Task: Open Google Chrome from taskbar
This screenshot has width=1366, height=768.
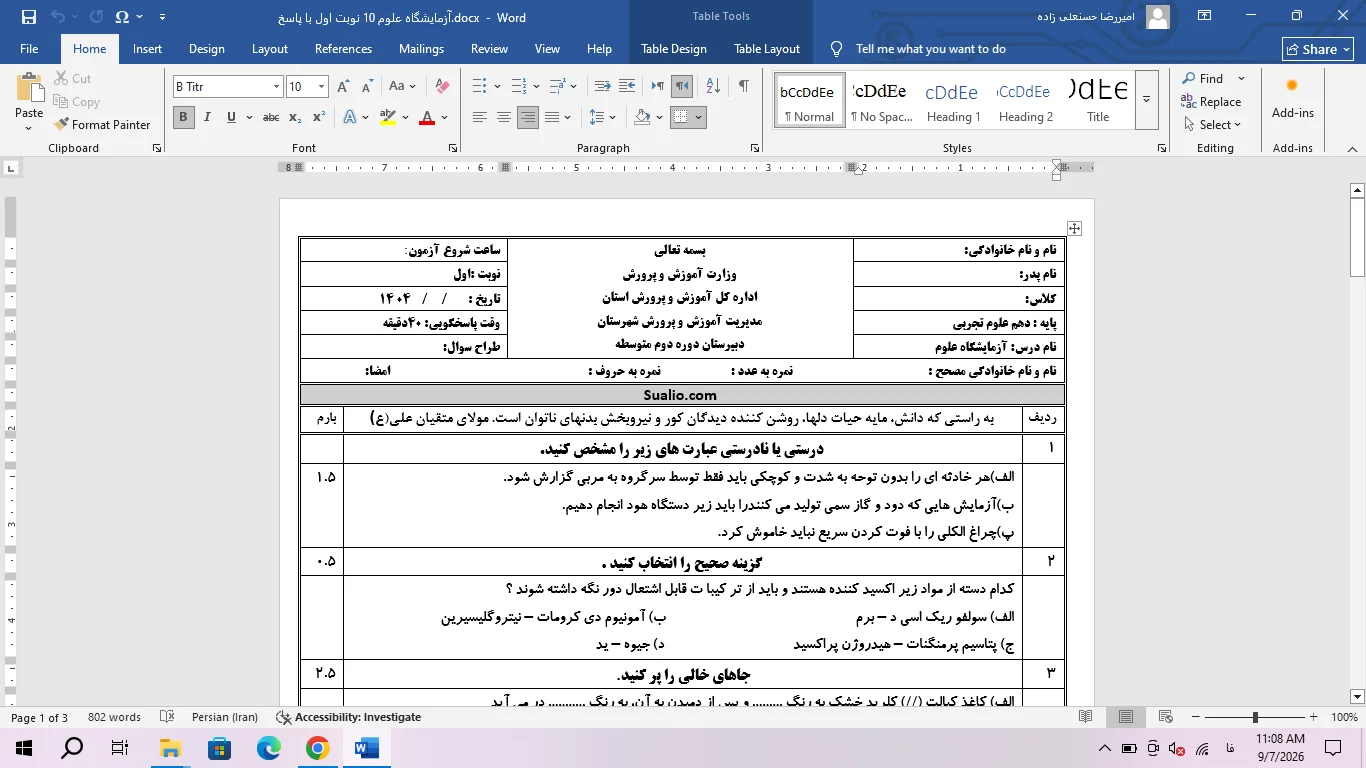Action: 317,747
